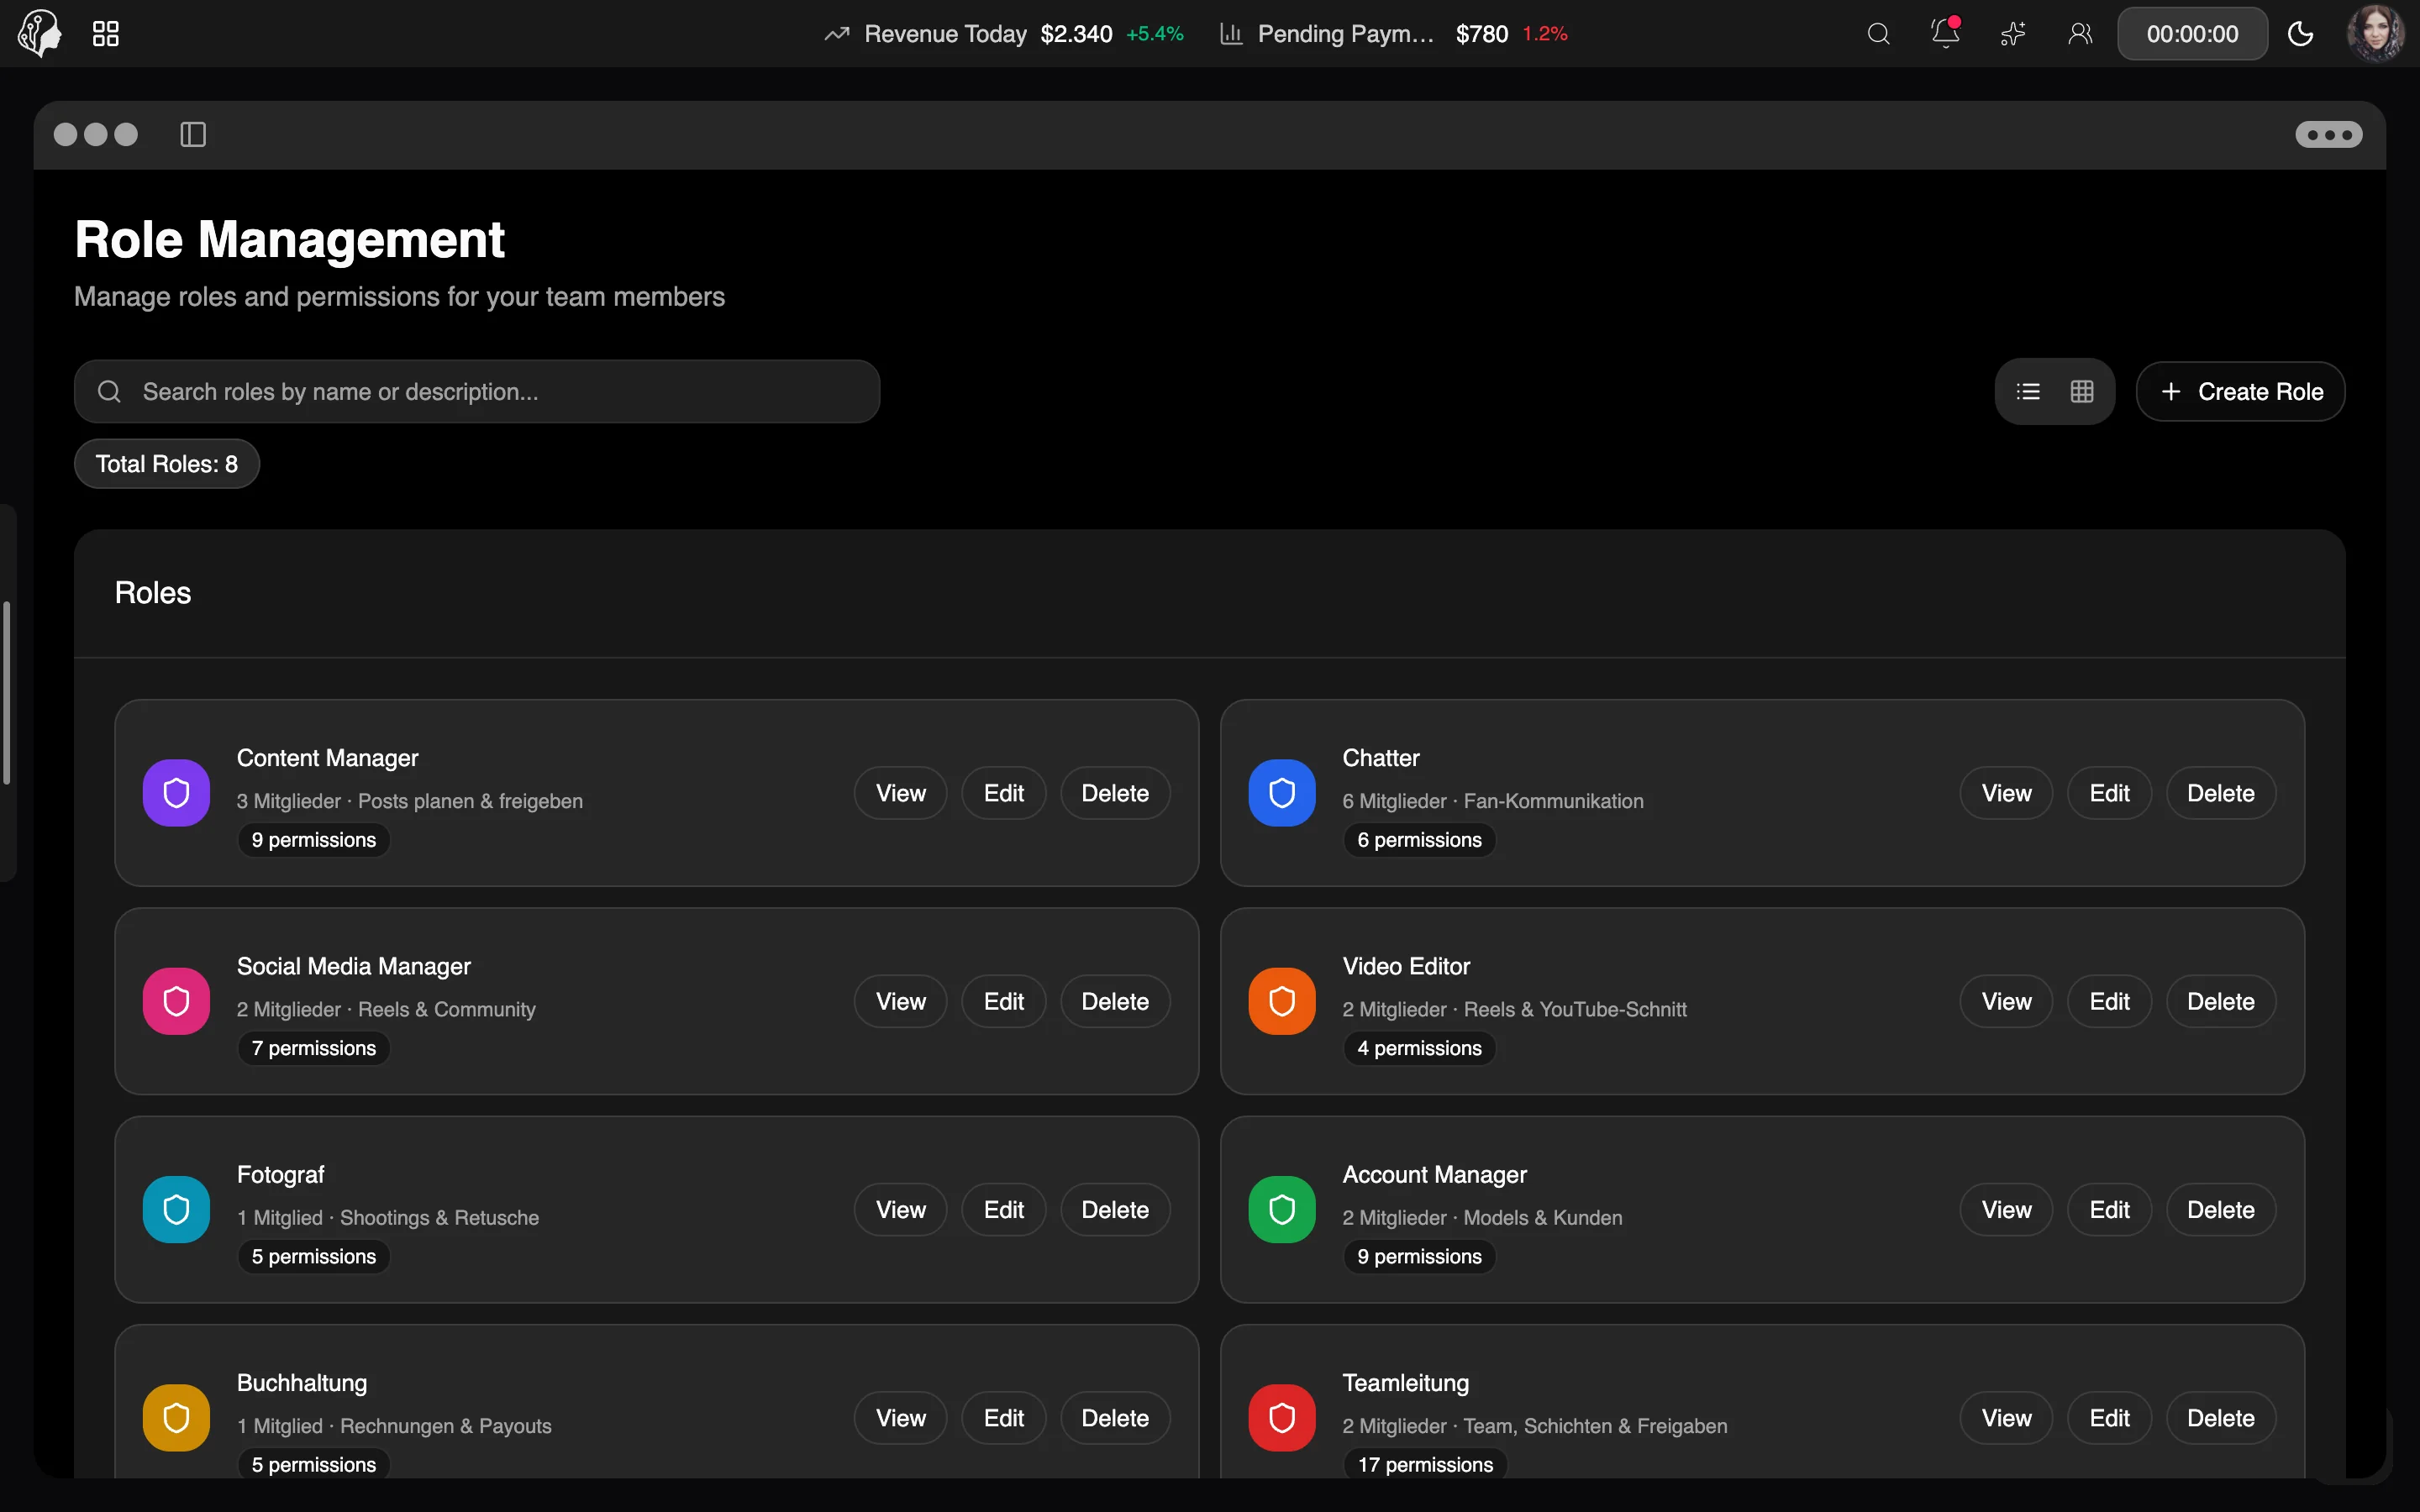
Task: Open the user contacts icon
Action: click(x=2080, y=34)
